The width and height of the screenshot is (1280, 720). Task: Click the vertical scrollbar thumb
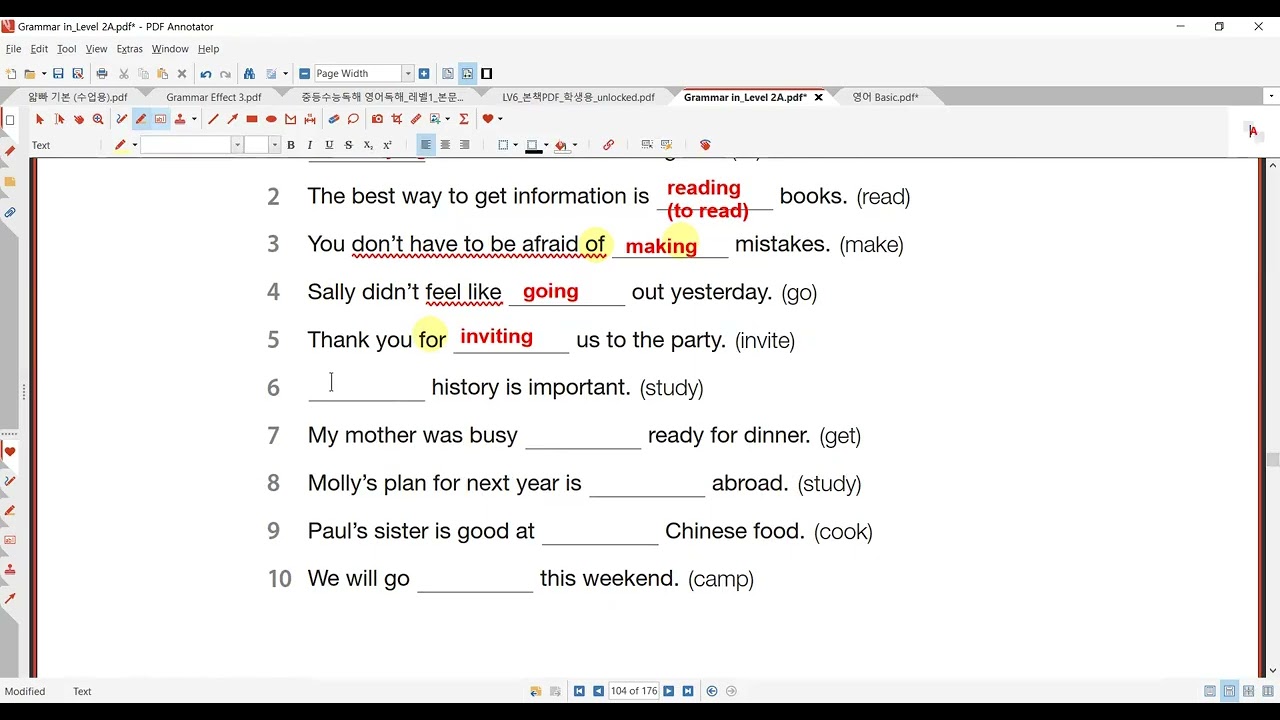click(1272, 461)
